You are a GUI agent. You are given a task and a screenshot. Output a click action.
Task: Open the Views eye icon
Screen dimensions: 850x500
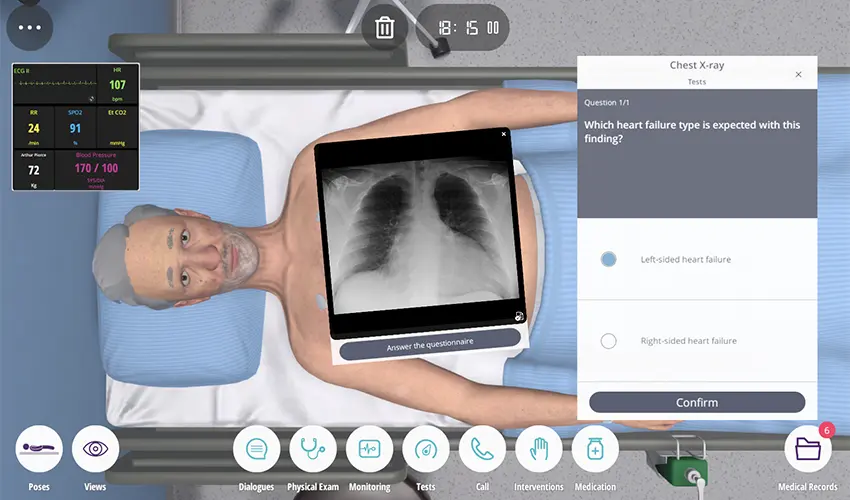pyautogui.click(x=95, y=449)
